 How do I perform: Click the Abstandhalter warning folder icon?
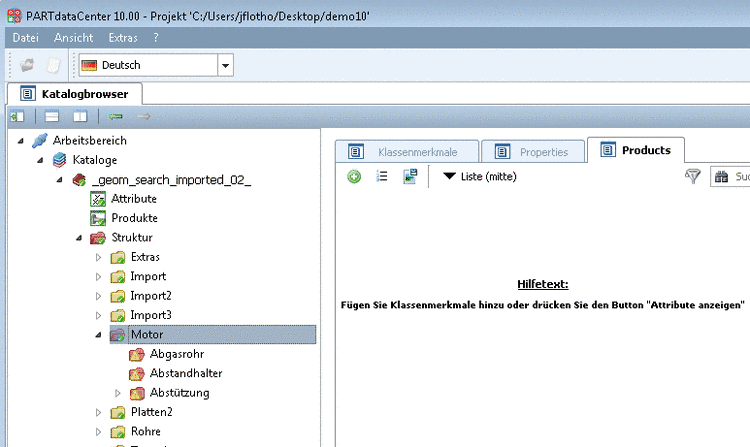click(137, 373)
